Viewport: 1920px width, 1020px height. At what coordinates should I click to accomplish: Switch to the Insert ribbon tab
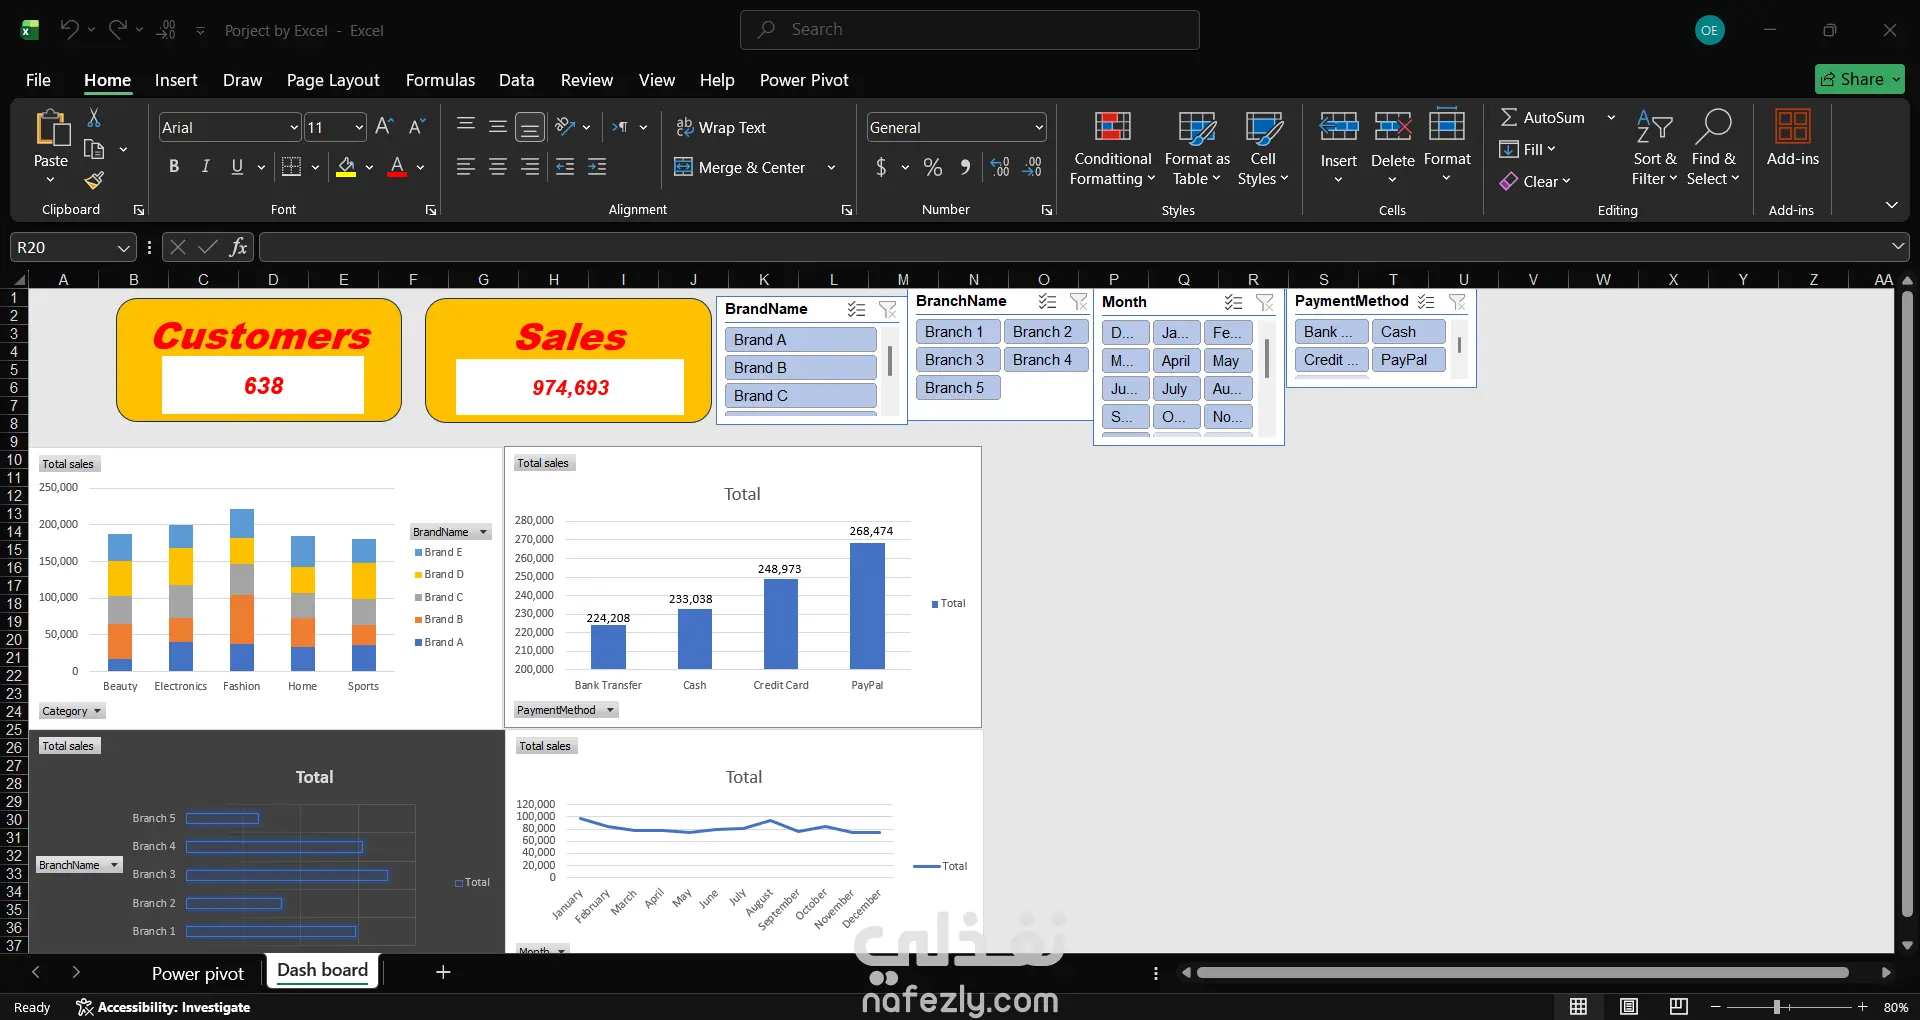tap(176, 80)
